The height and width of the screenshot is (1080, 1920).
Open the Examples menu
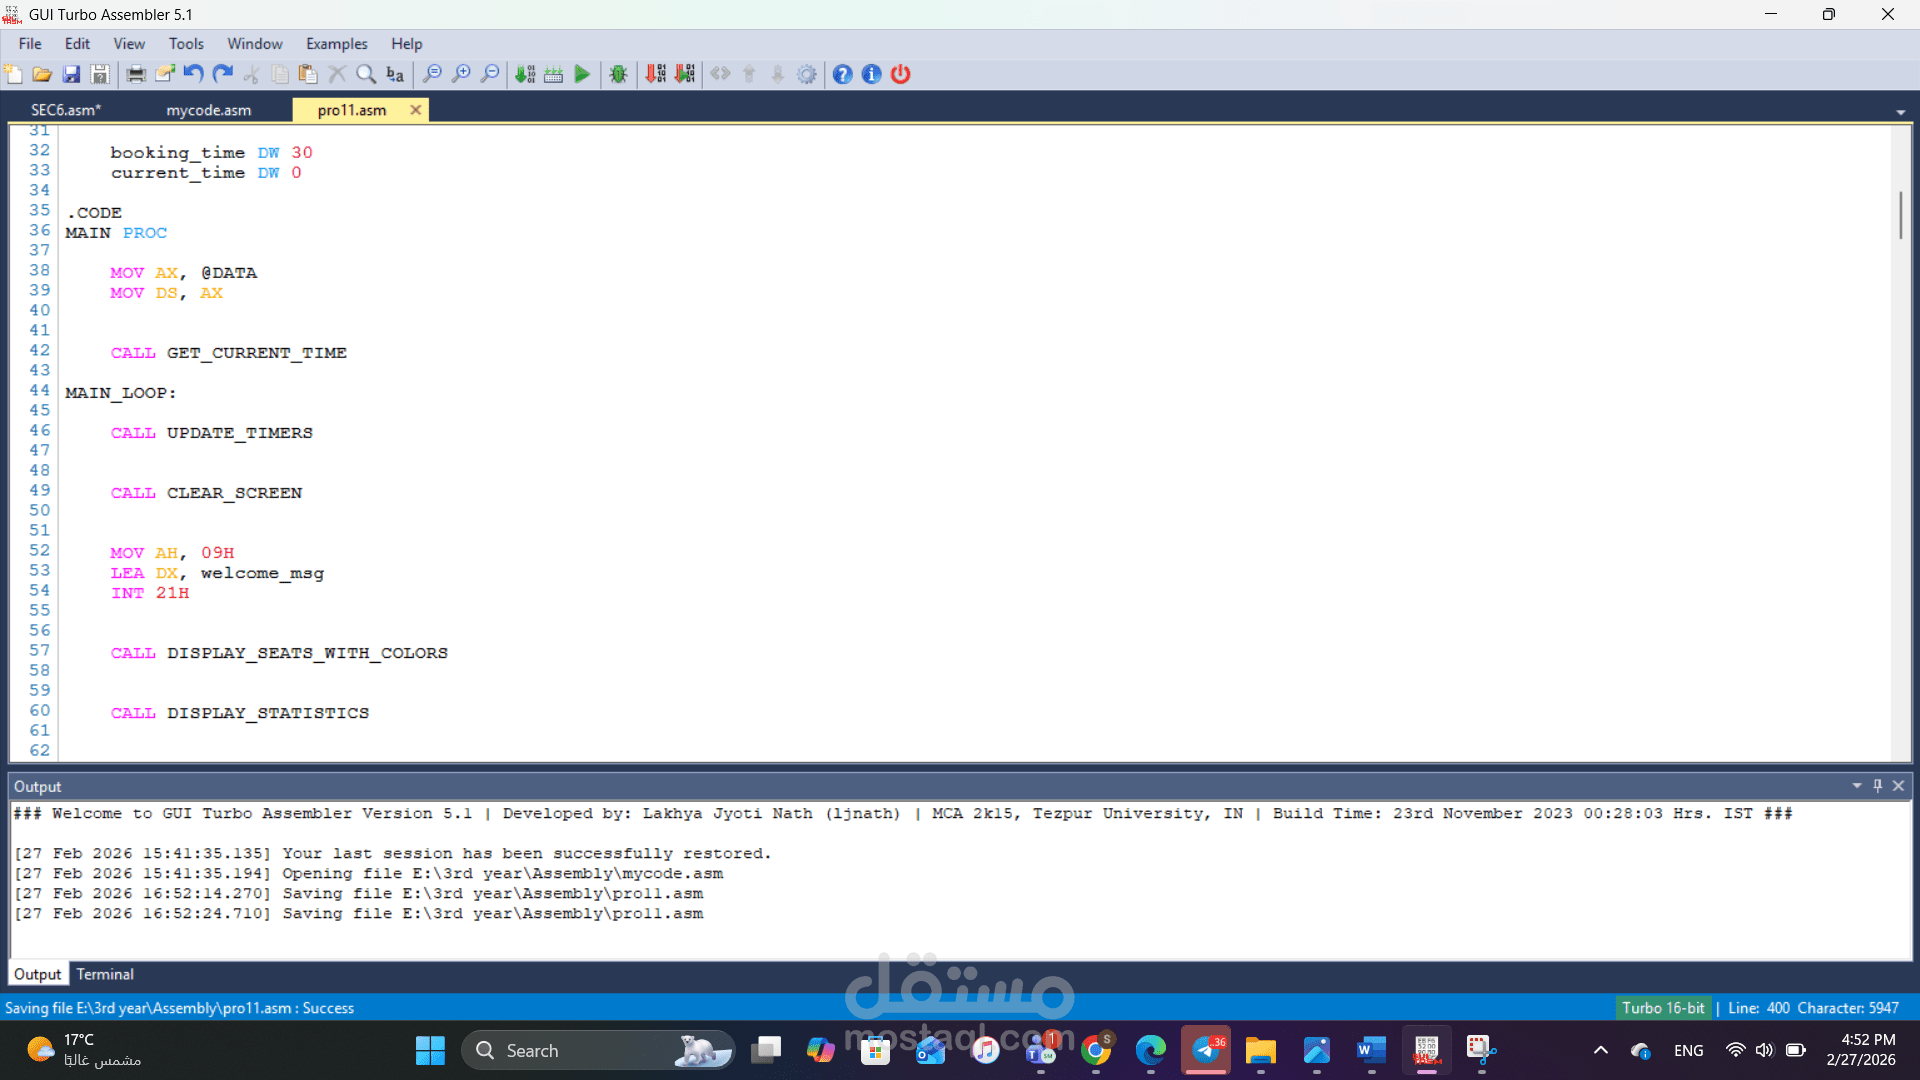tap(336, 44)
